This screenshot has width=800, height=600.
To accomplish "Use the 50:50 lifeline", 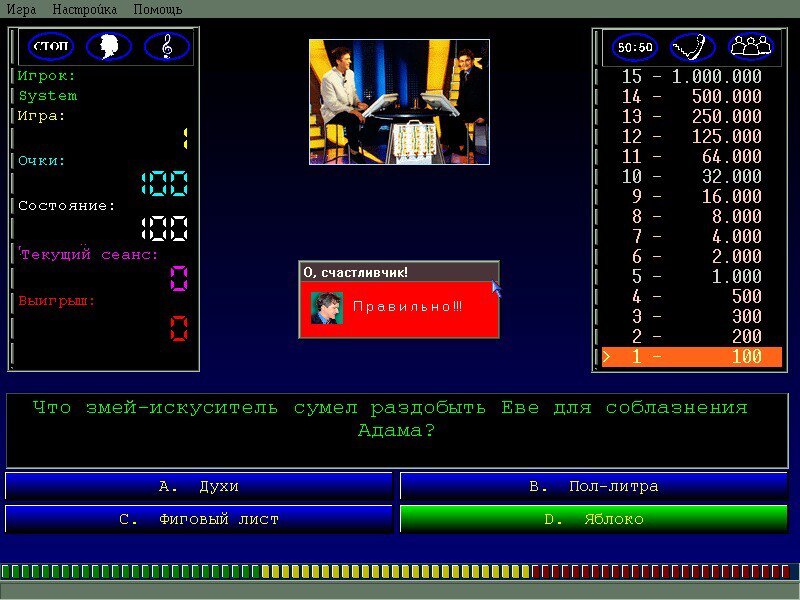I will pos(634,46).
